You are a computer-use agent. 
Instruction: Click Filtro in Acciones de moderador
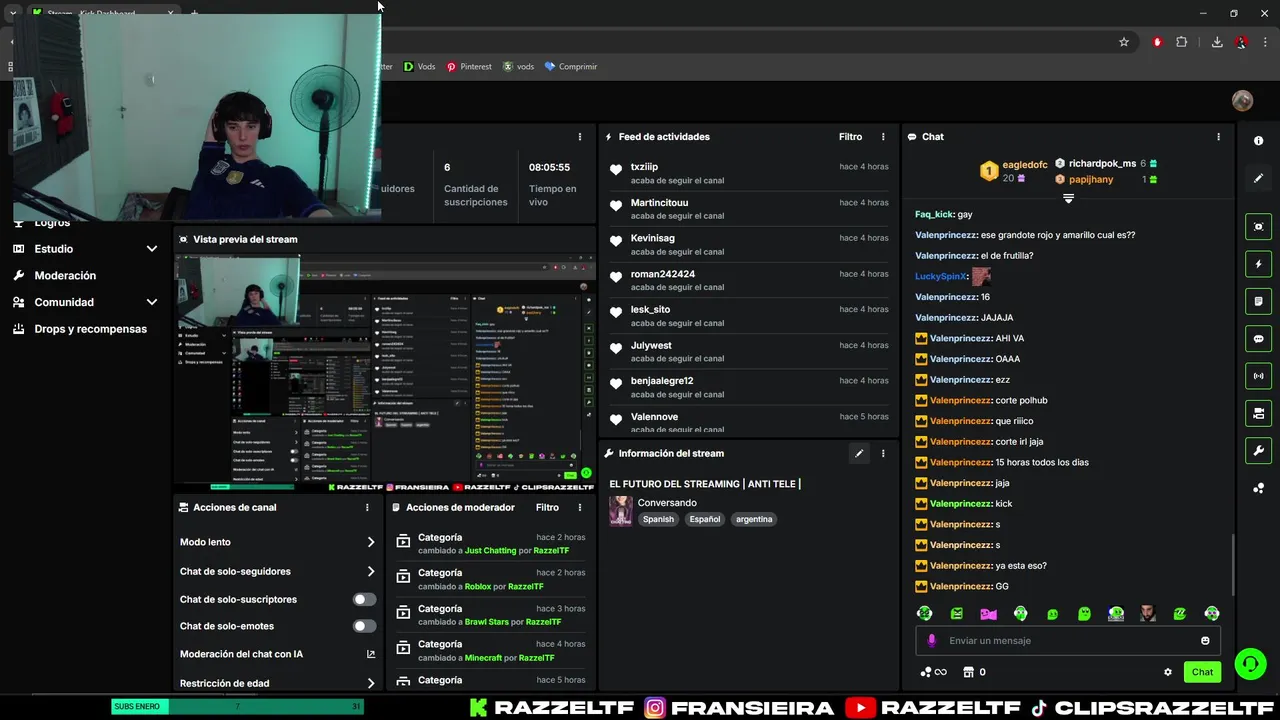coord(547,507)
